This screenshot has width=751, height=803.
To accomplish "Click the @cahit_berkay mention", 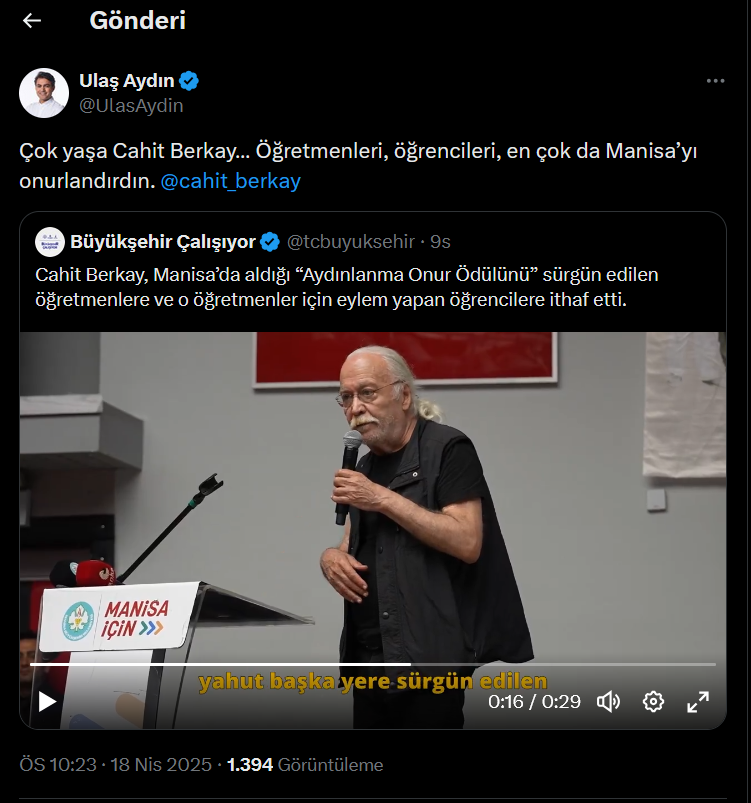I will pyautogui.click(x=231, y=181).
